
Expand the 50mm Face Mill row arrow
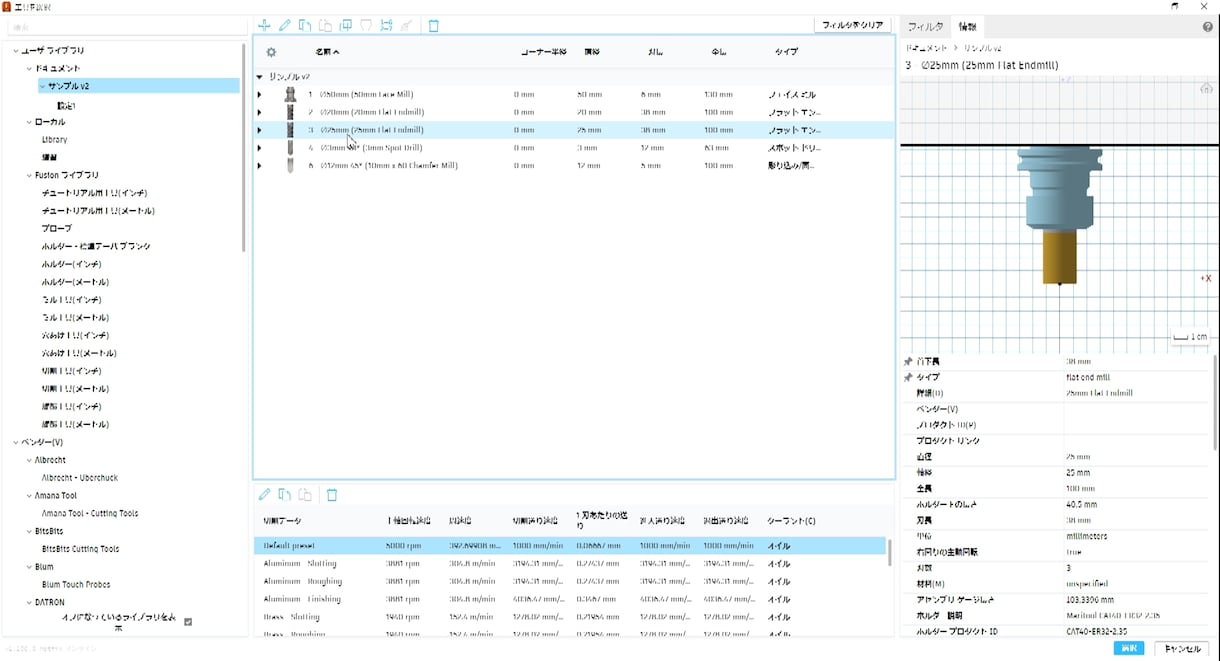point(259,95)
